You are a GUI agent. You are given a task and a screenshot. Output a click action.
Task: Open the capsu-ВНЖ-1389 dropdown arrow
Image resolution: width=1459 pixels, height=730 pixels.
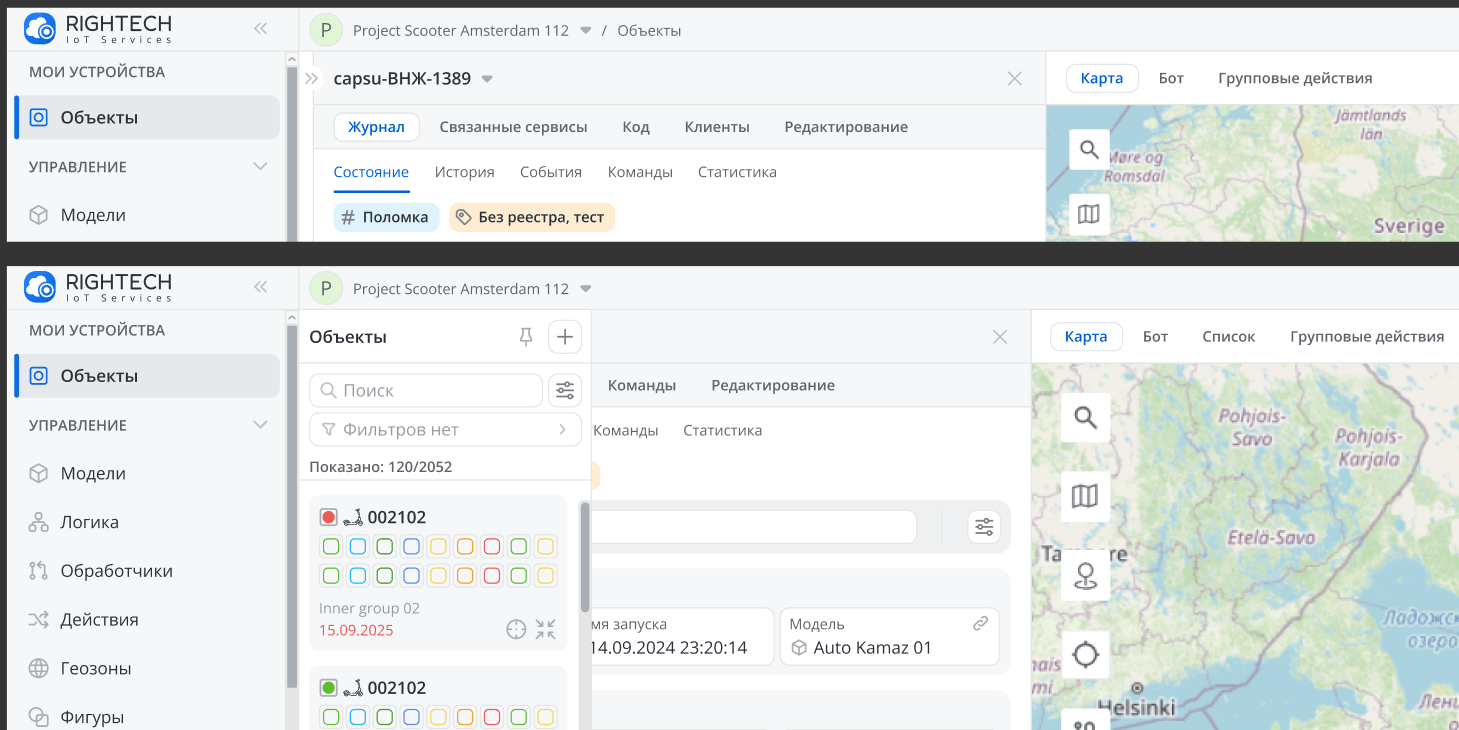tap(487, 79)
